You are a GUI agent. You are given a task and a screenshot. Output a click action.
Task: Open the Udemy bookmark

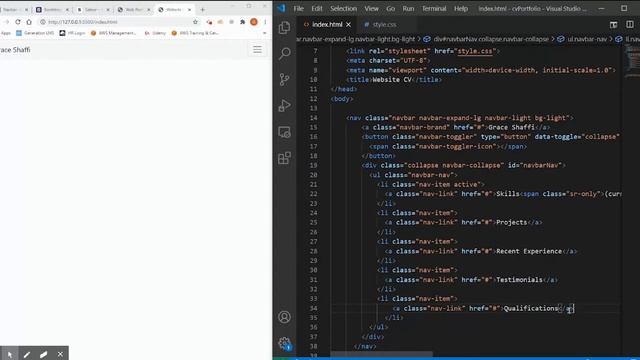156,33
